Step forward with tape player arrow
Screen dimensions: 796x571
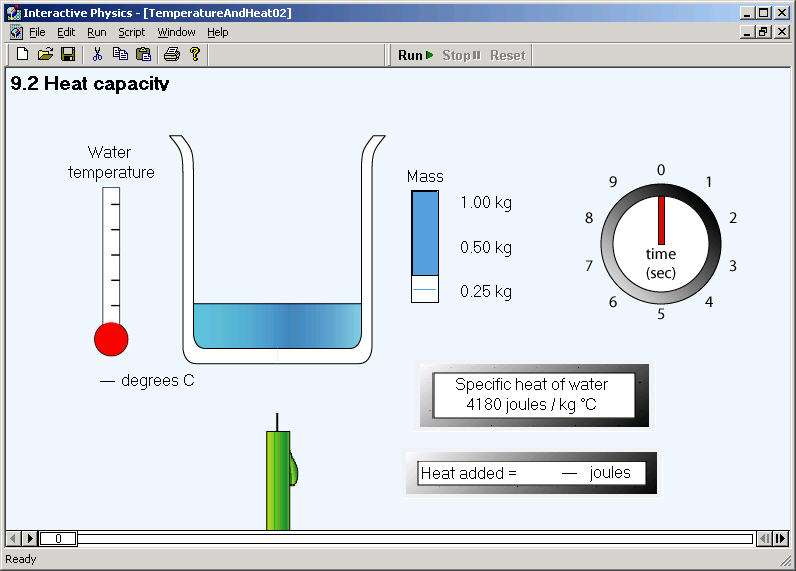click(30, 539)
